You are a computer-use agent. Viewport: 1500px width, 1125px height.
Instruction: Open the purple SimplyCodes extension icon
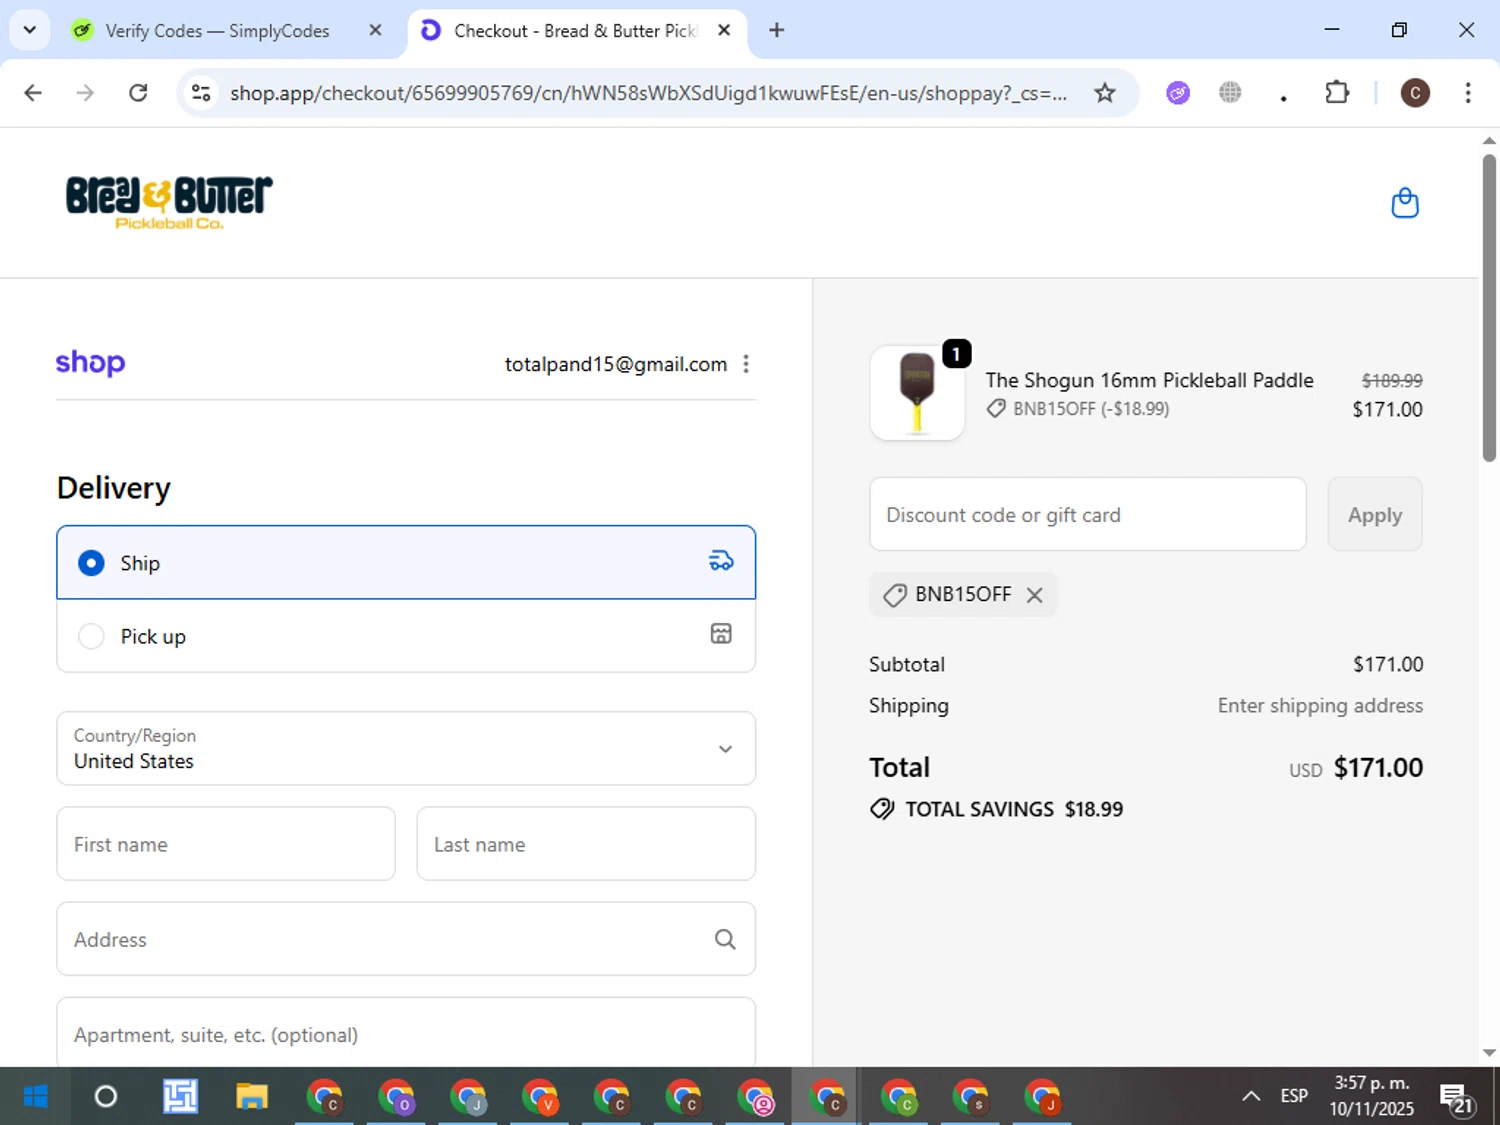(x=1178, y=93)
